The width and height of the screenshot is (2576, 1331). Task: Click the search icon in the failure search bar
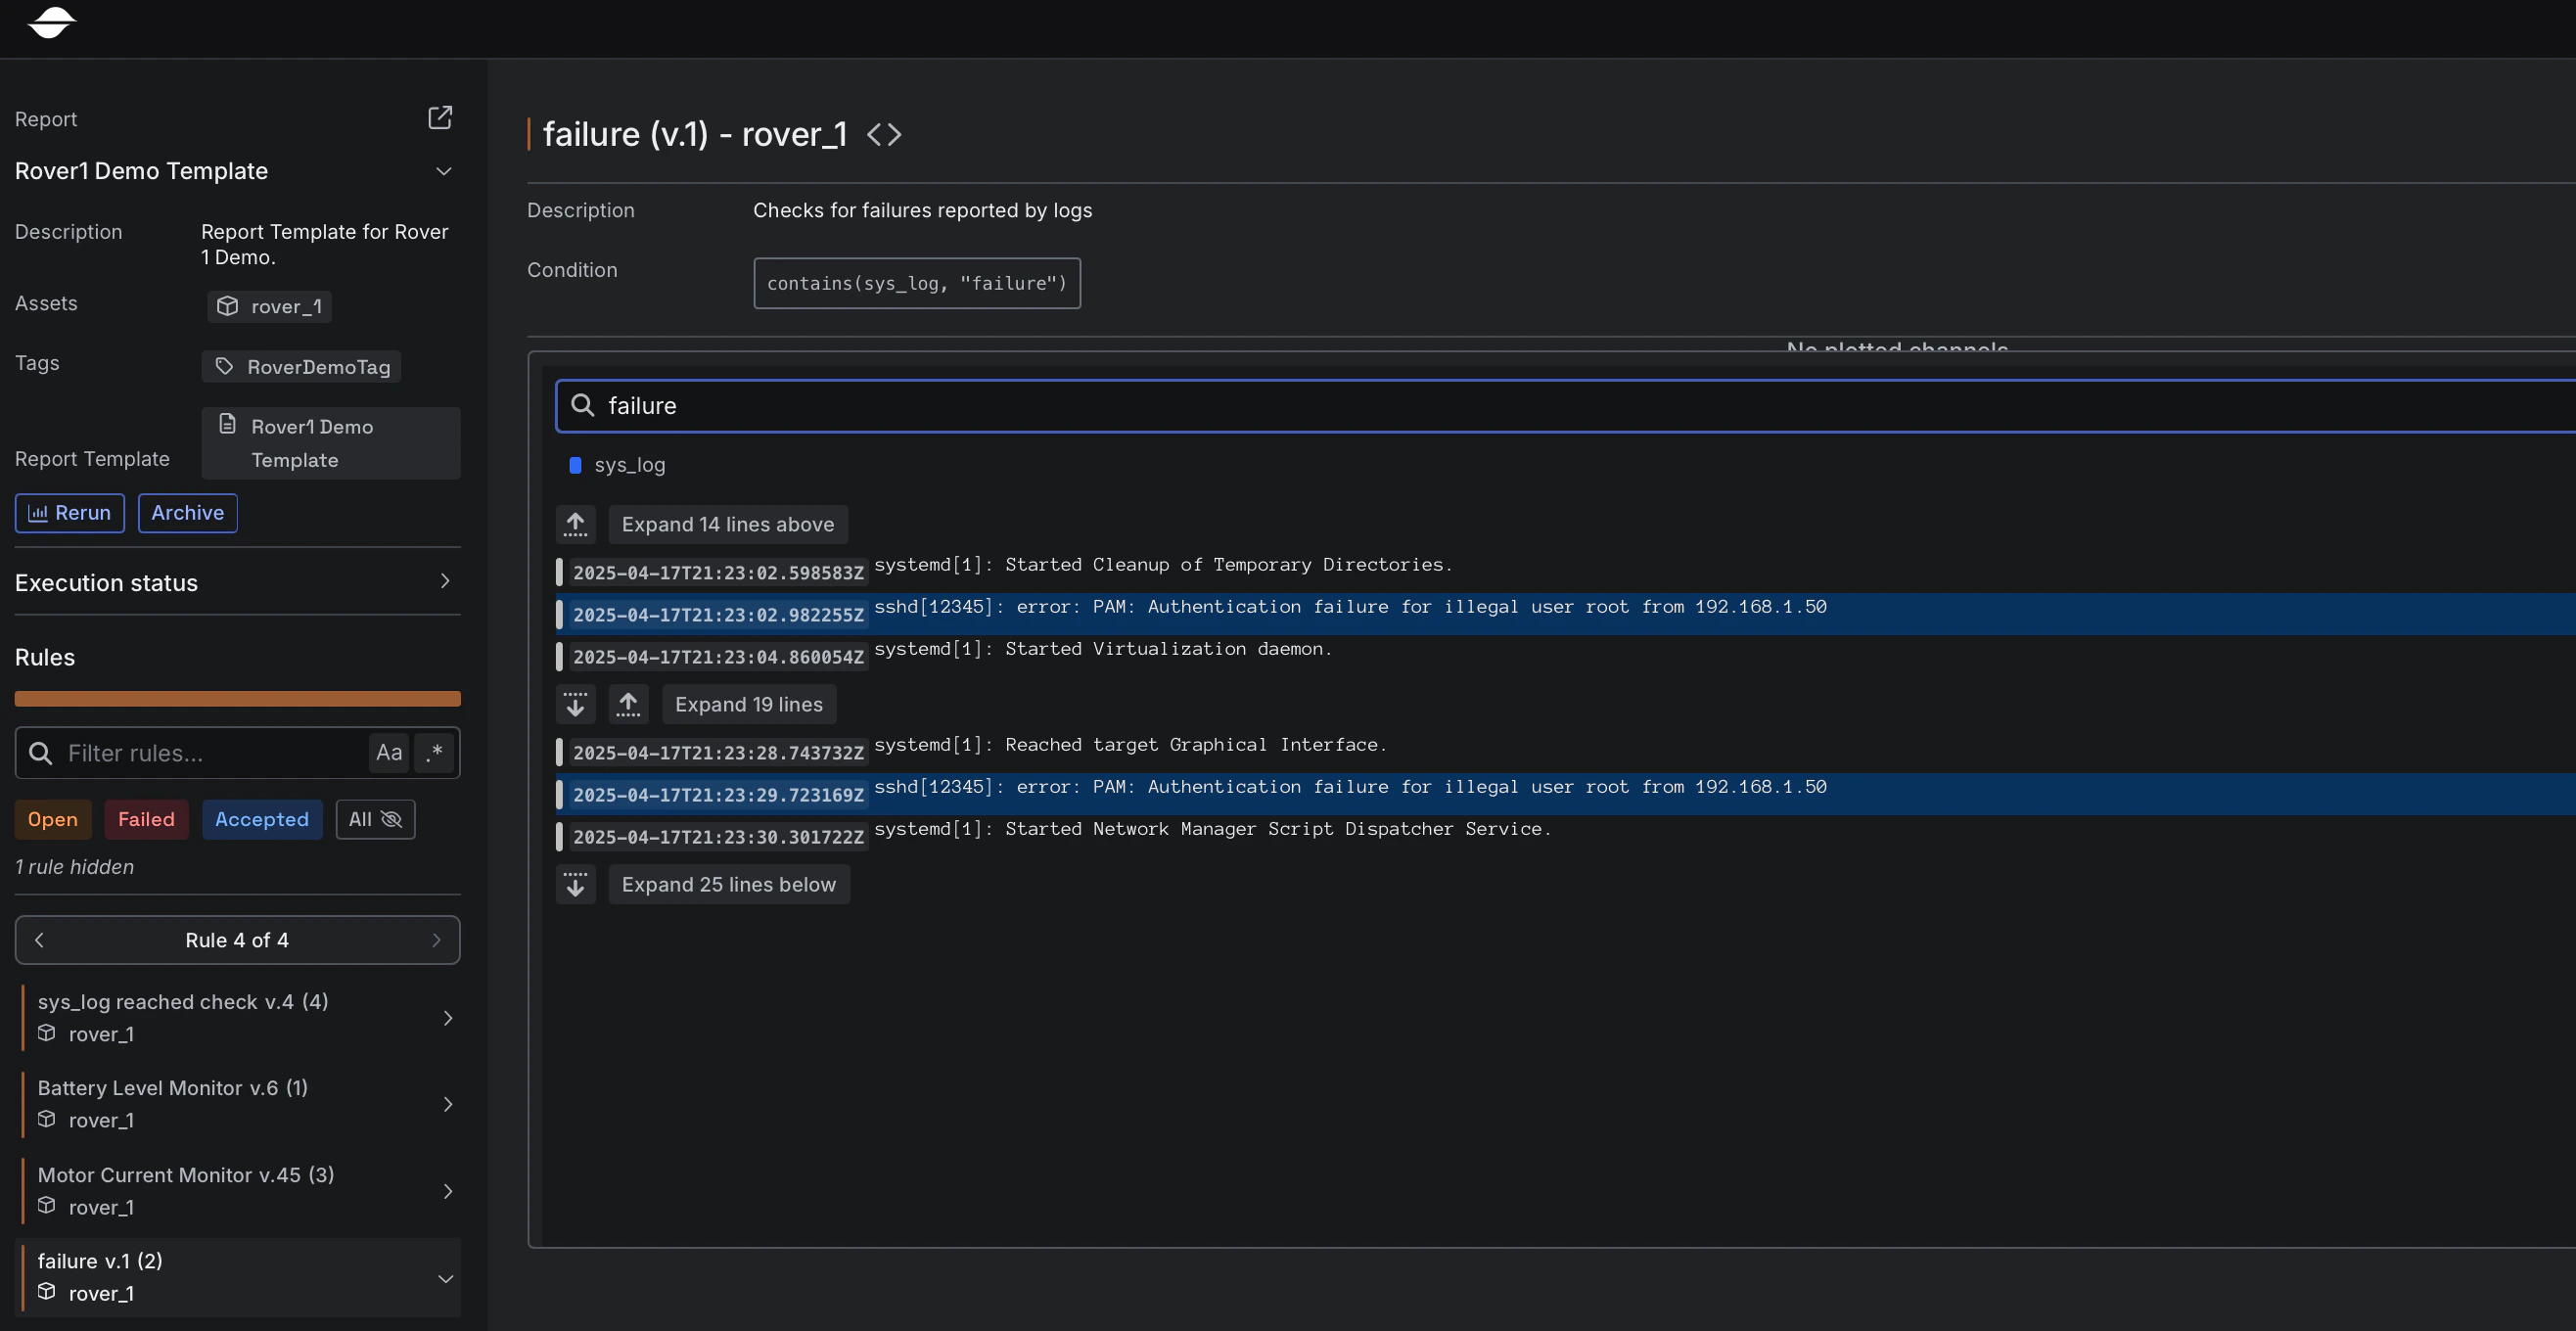tap(582, 405)
